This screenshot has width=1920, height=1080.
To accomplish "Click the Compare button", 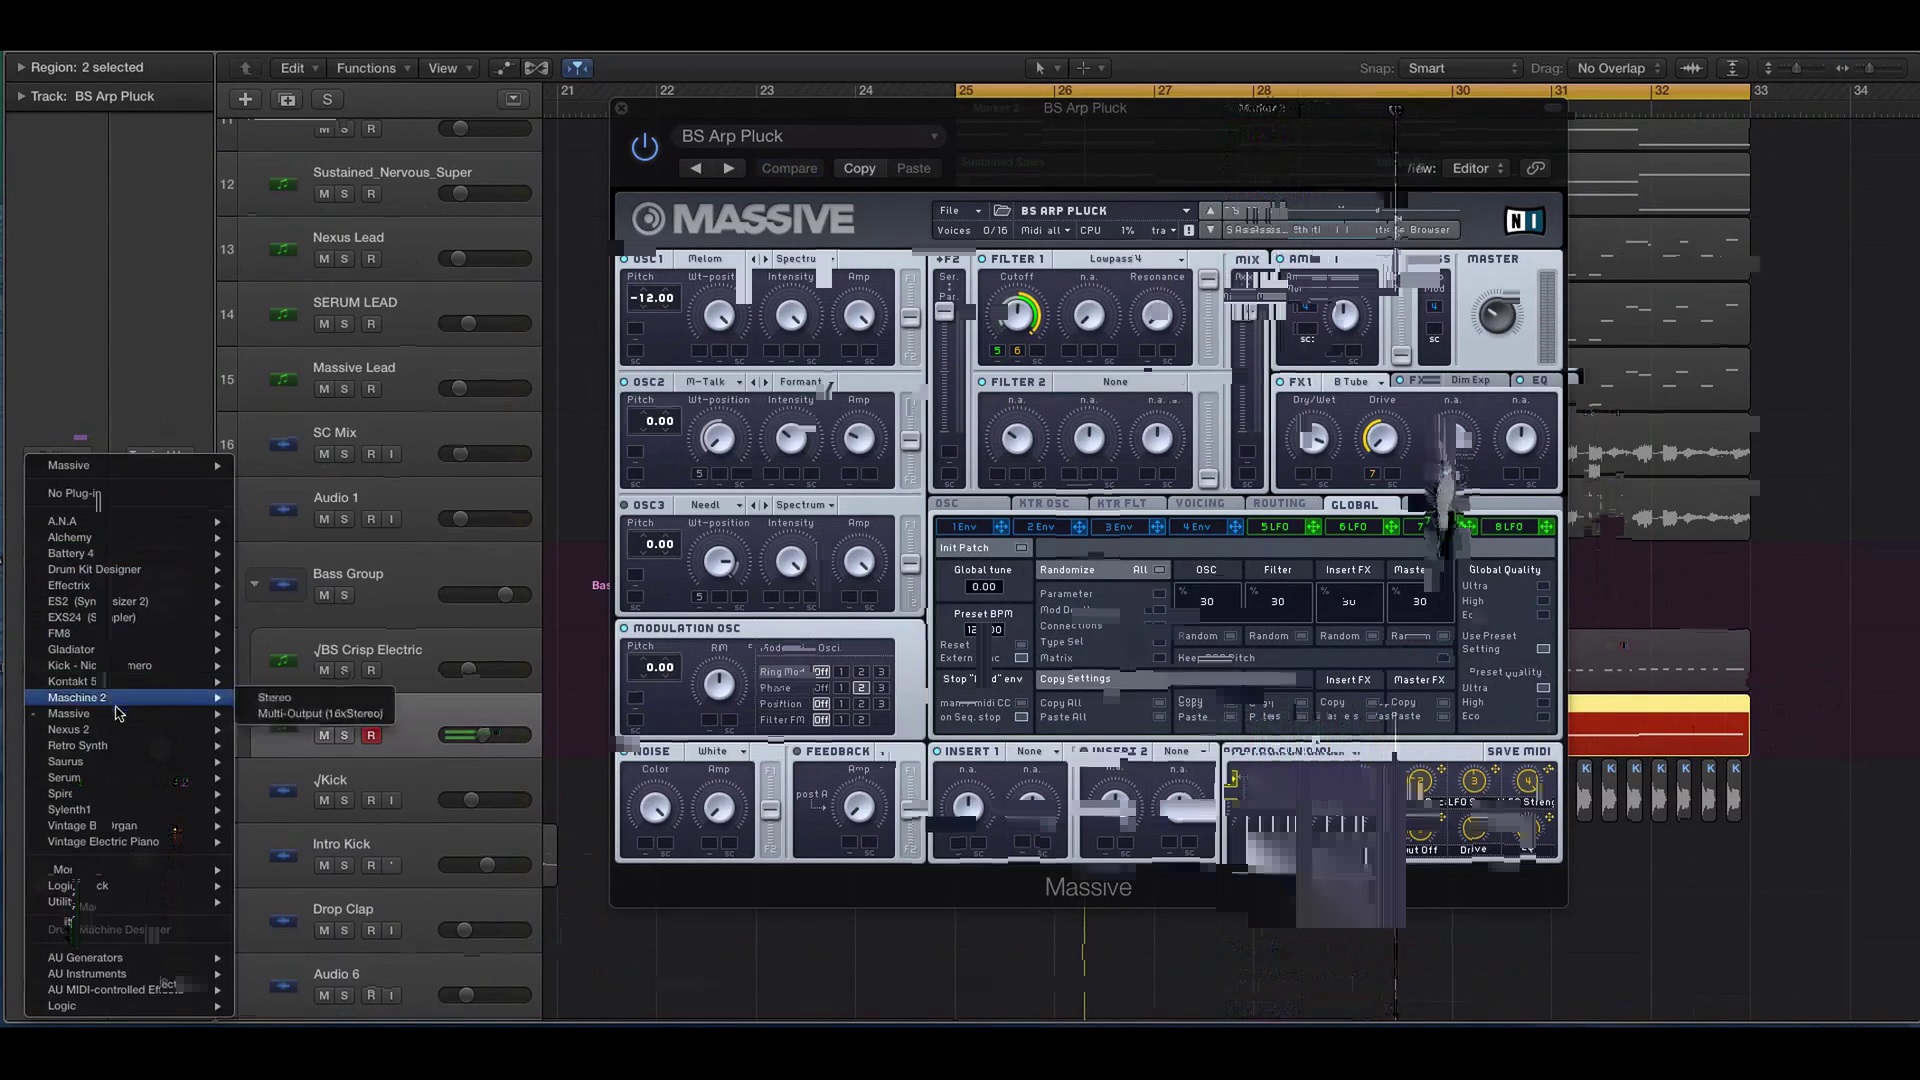I will point(789,168).
